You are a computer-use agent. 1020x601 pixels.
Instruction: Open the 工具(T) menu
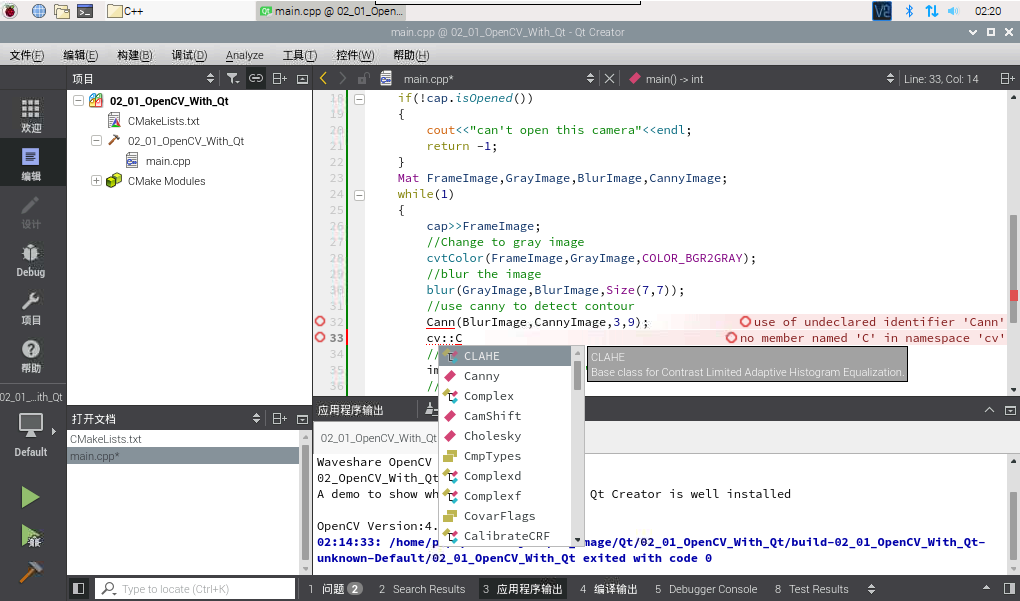[x=300, y=55]
